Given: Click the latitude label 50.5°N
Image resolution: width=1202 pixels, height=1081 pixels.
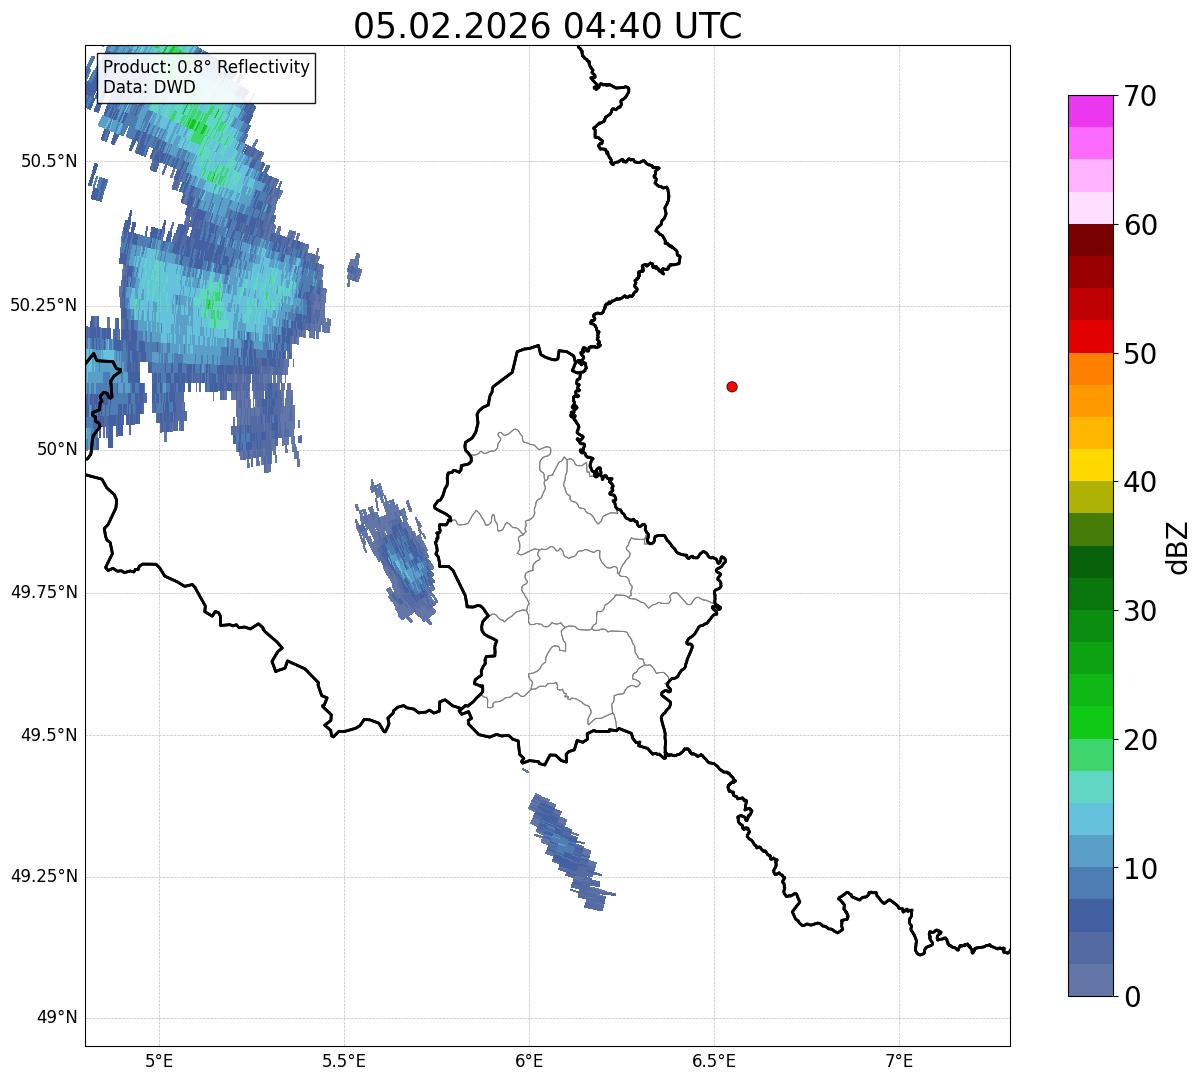Looking at the screenshot, I should (49, 161).
